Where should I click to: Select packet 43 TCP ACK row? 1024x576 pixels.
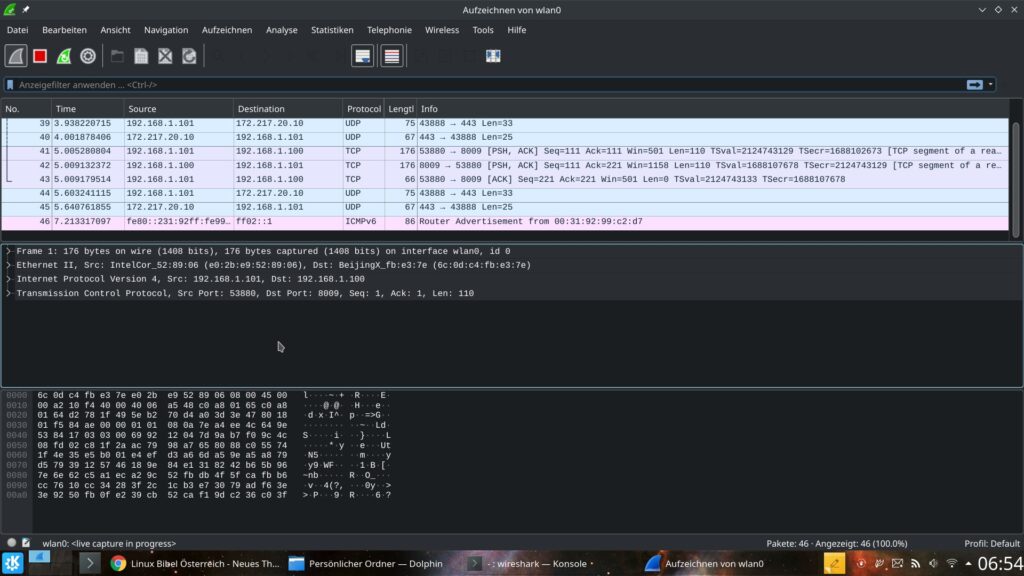505,180
